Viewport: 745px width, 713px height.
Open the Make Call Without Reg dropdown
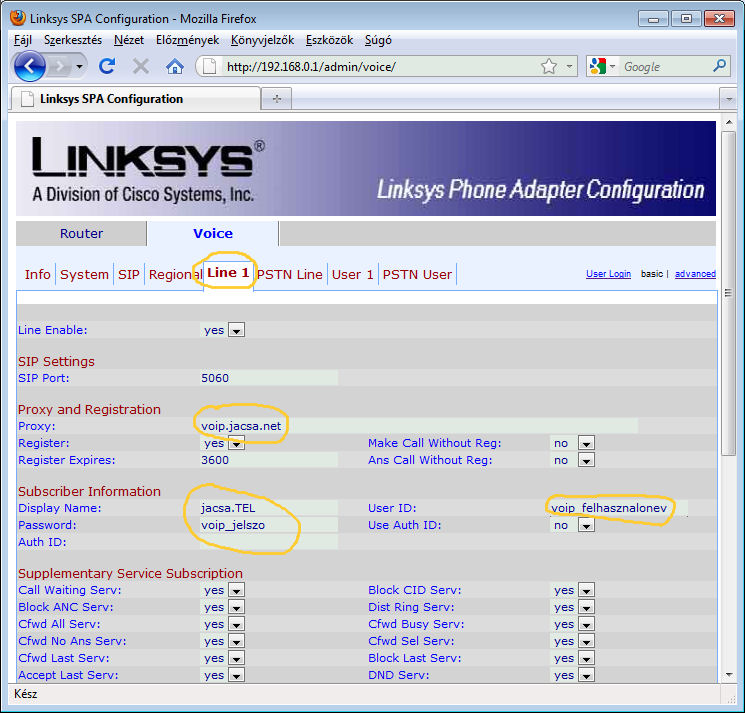586,443
